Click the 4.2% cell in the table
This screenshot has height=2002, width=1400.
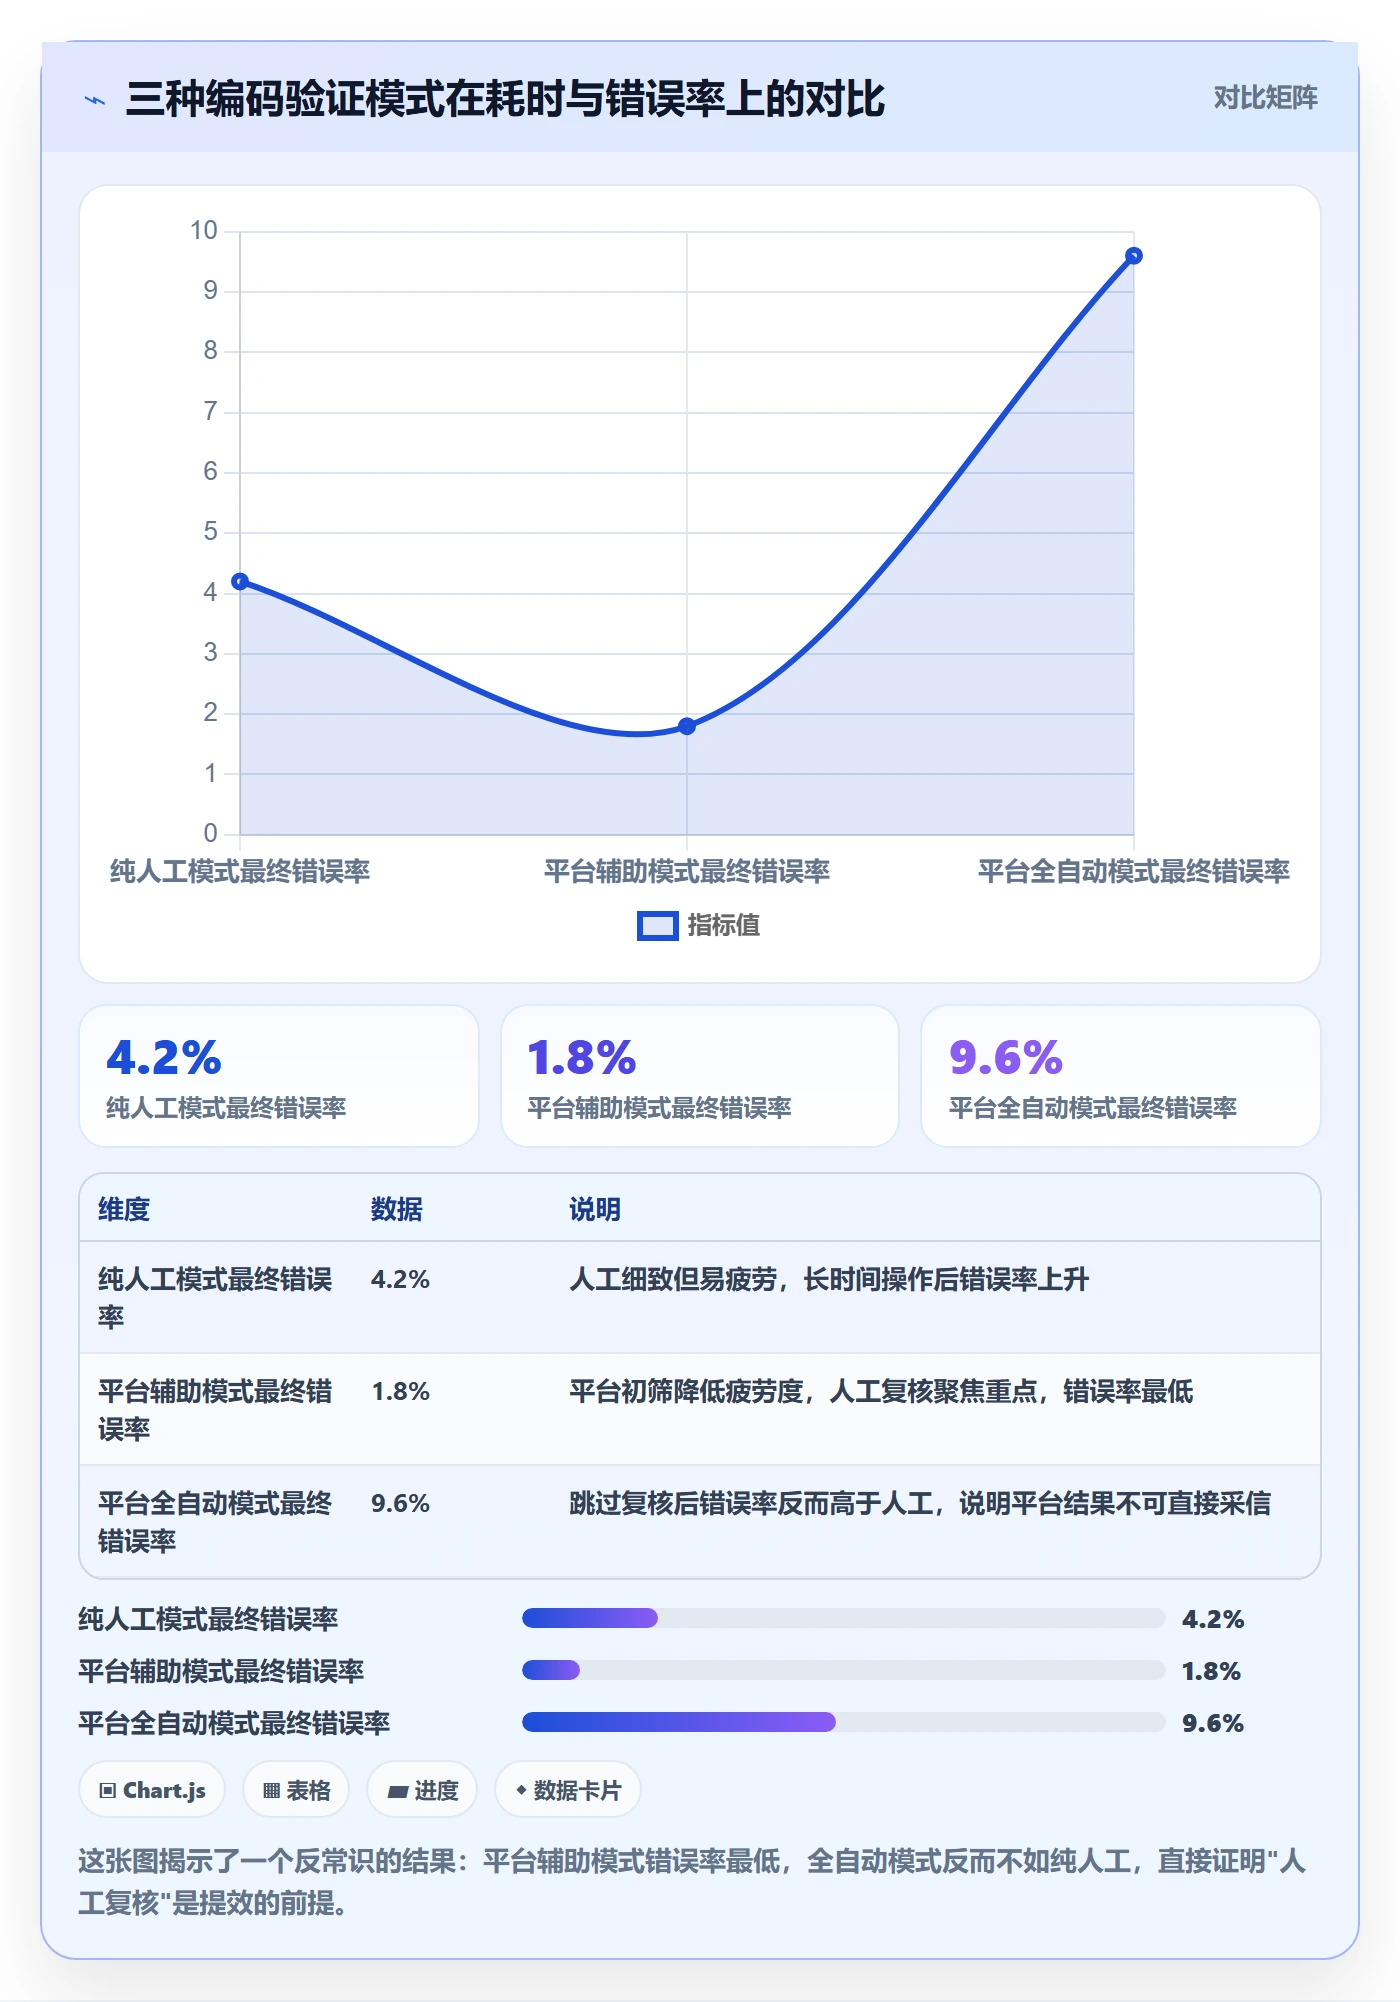click(x=400, y=1280)
